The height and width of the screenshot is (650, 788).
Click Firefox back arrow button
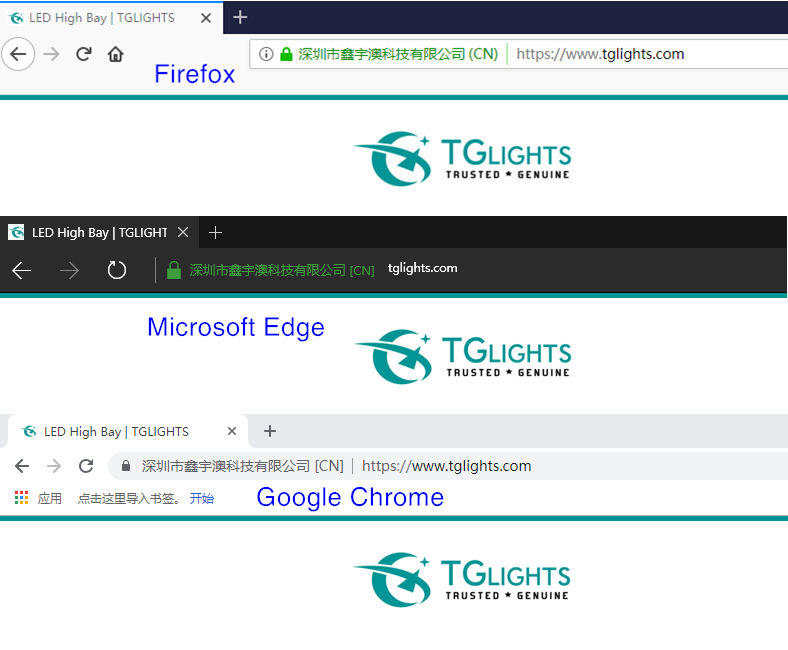pos(19,54)
